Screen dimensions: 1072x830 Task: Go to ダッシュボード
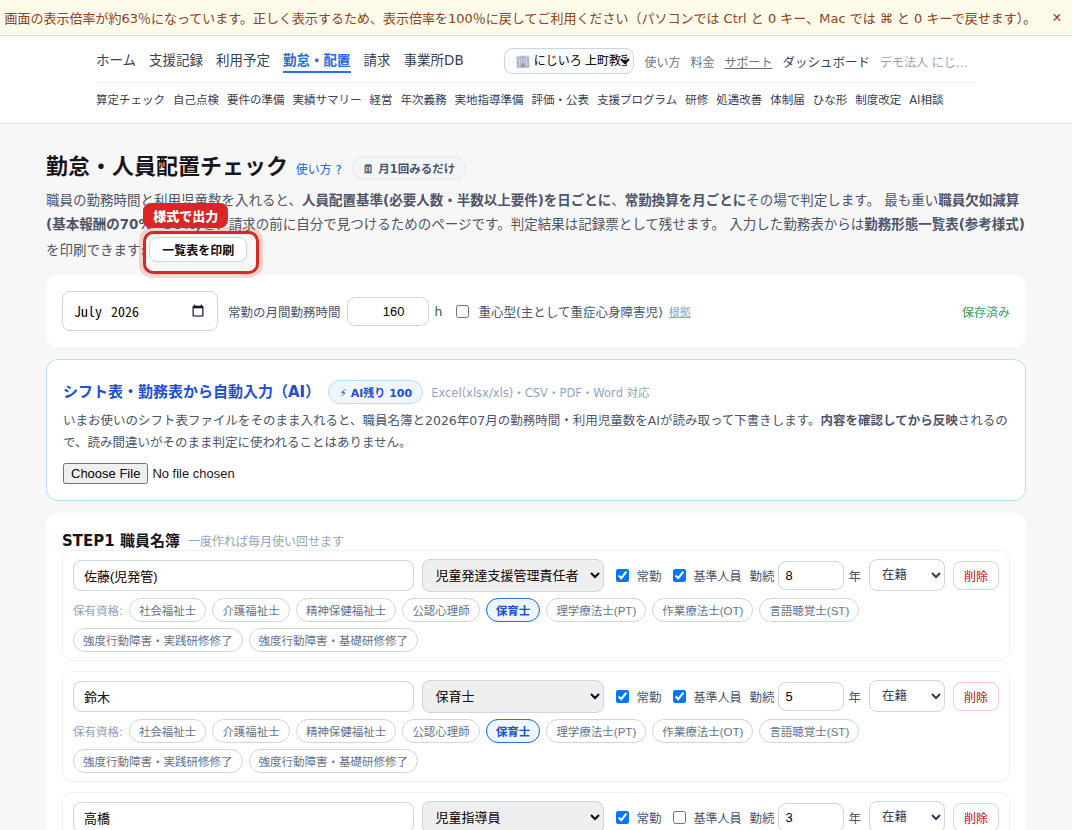click(x=826, y=62)
